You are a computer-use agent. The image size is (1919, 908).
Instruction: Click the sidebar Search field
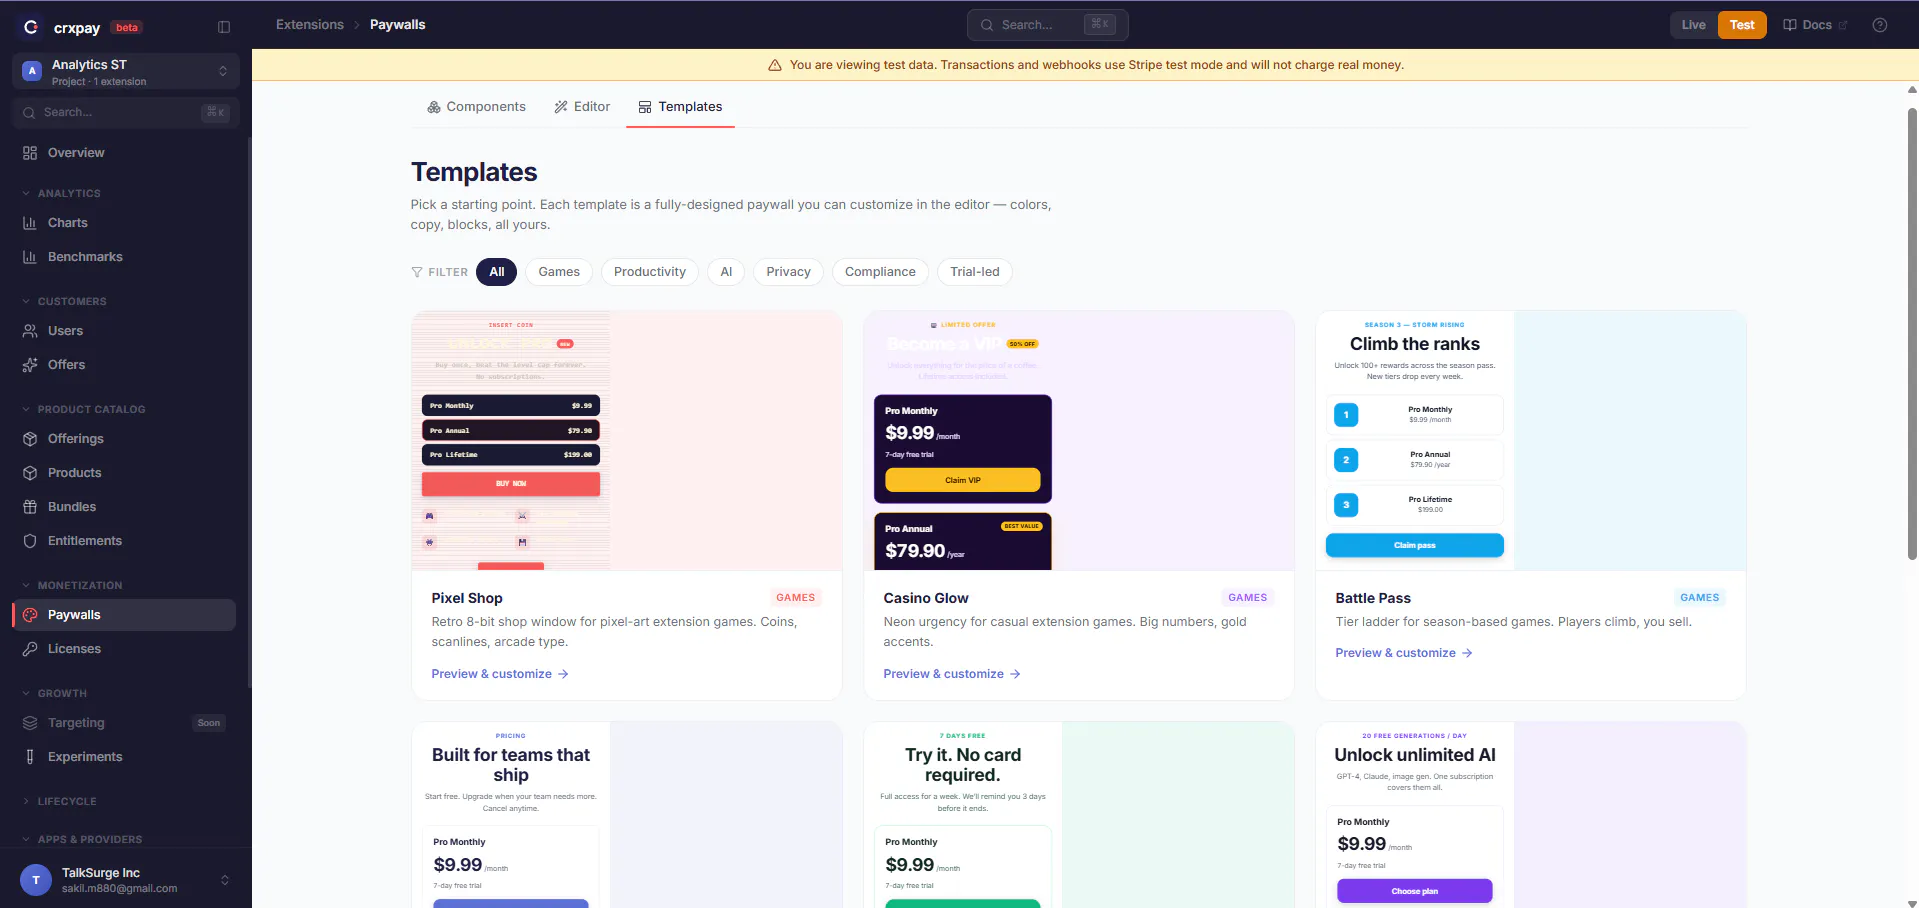tap(126, 113)
